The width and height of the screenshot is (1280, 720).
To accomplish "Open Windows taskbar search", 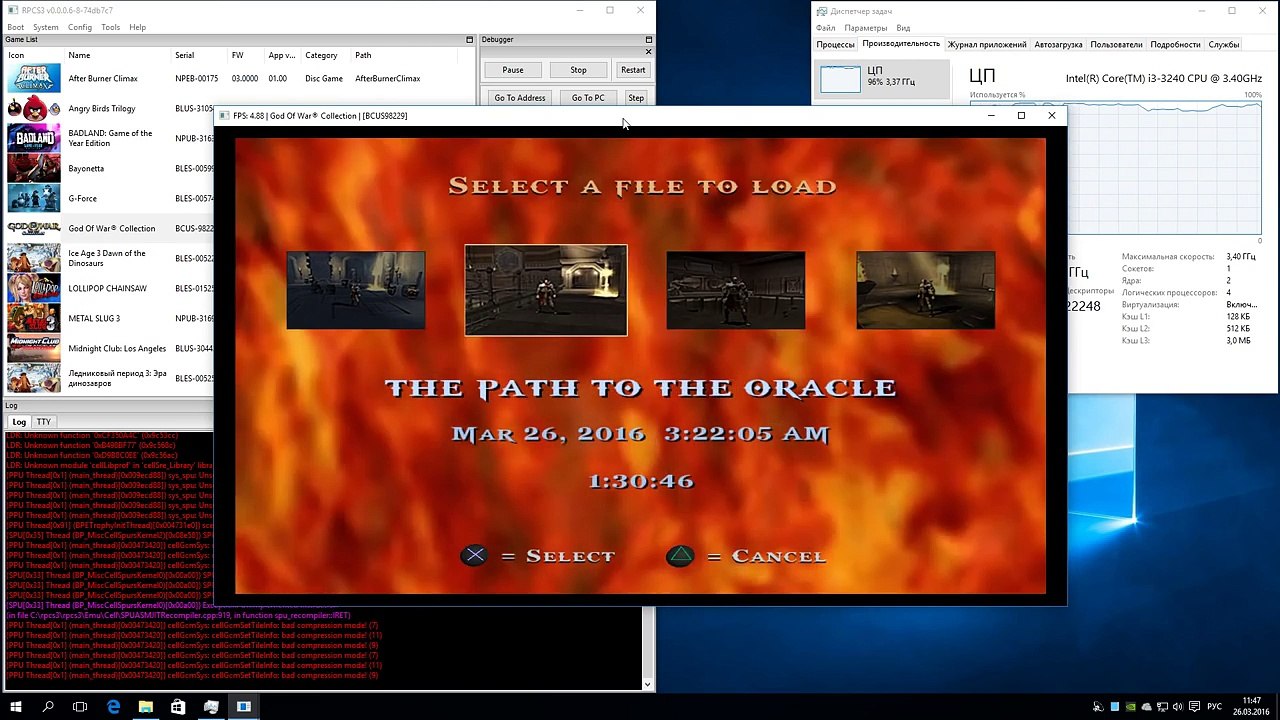I will (48, 707).
